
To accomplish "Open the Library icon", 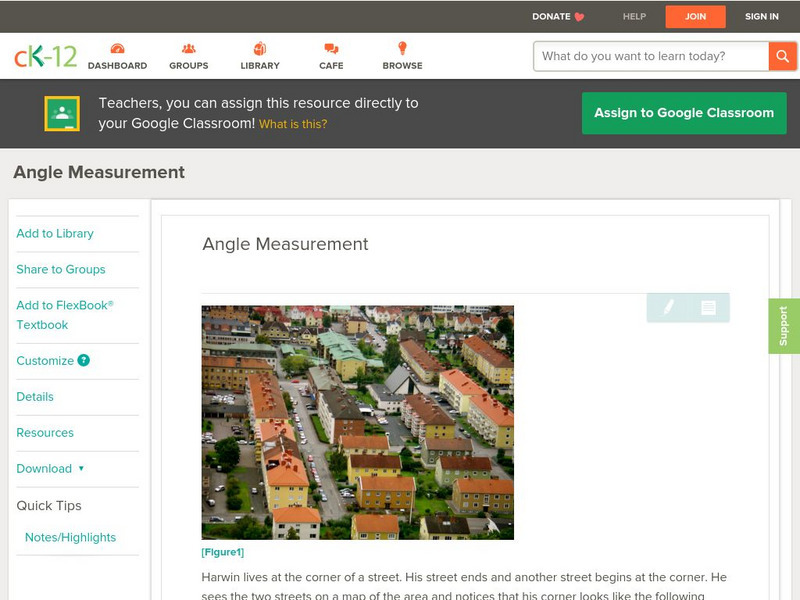I will [x=260, y=49].
